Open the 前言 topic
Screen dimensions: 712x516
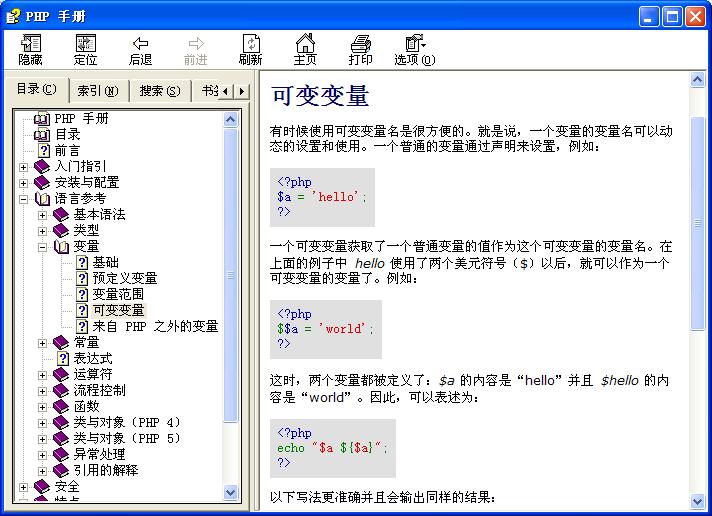(67, 150)
